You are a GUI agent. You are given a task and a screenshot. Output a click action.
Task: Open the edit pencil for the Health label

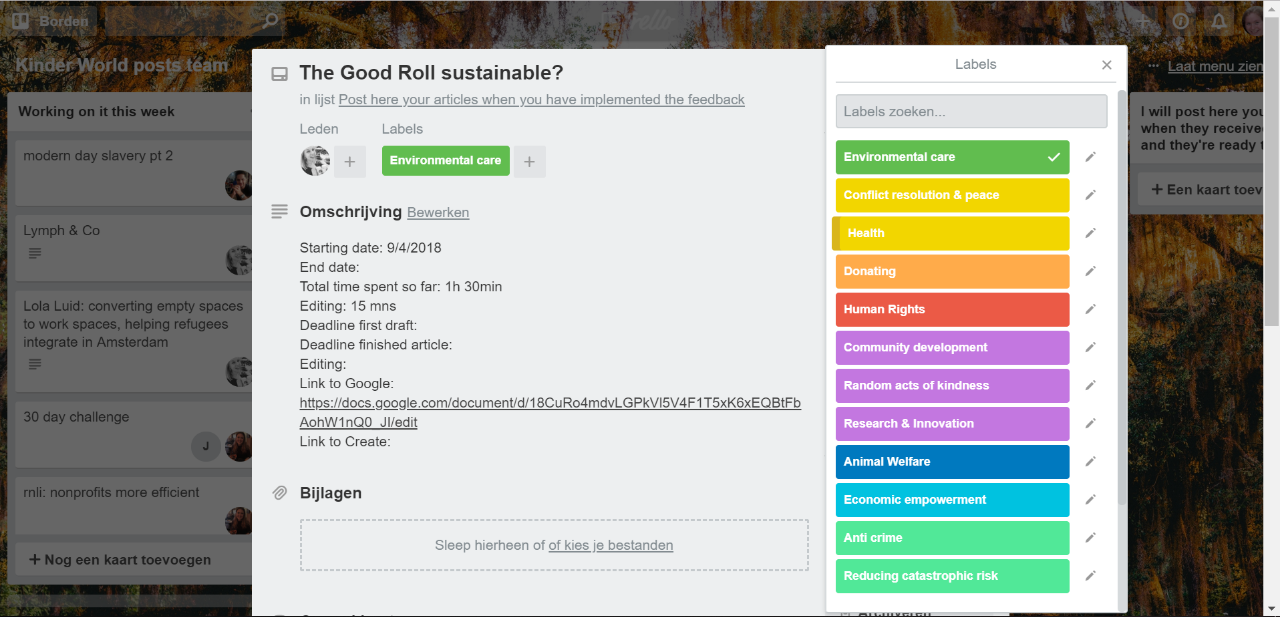pyautogui.click(x=1090, y=233)
